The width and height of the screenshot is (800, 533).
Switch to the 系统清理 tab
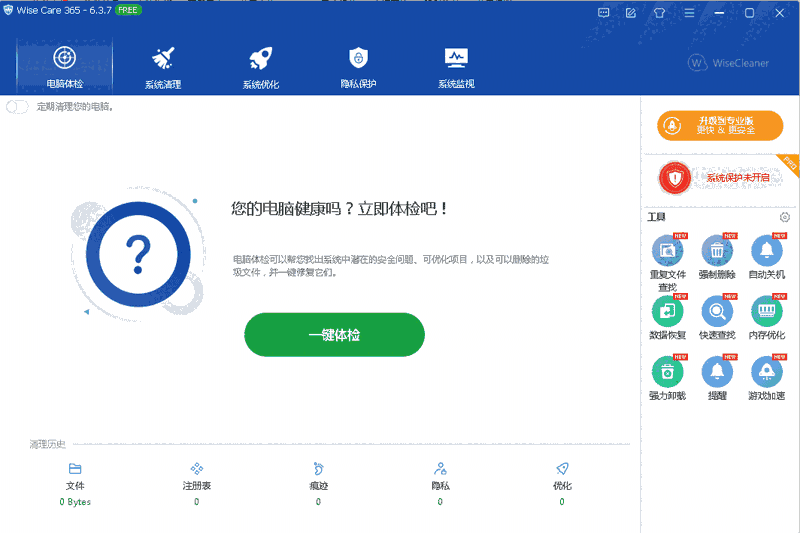[x=163, y=68]
